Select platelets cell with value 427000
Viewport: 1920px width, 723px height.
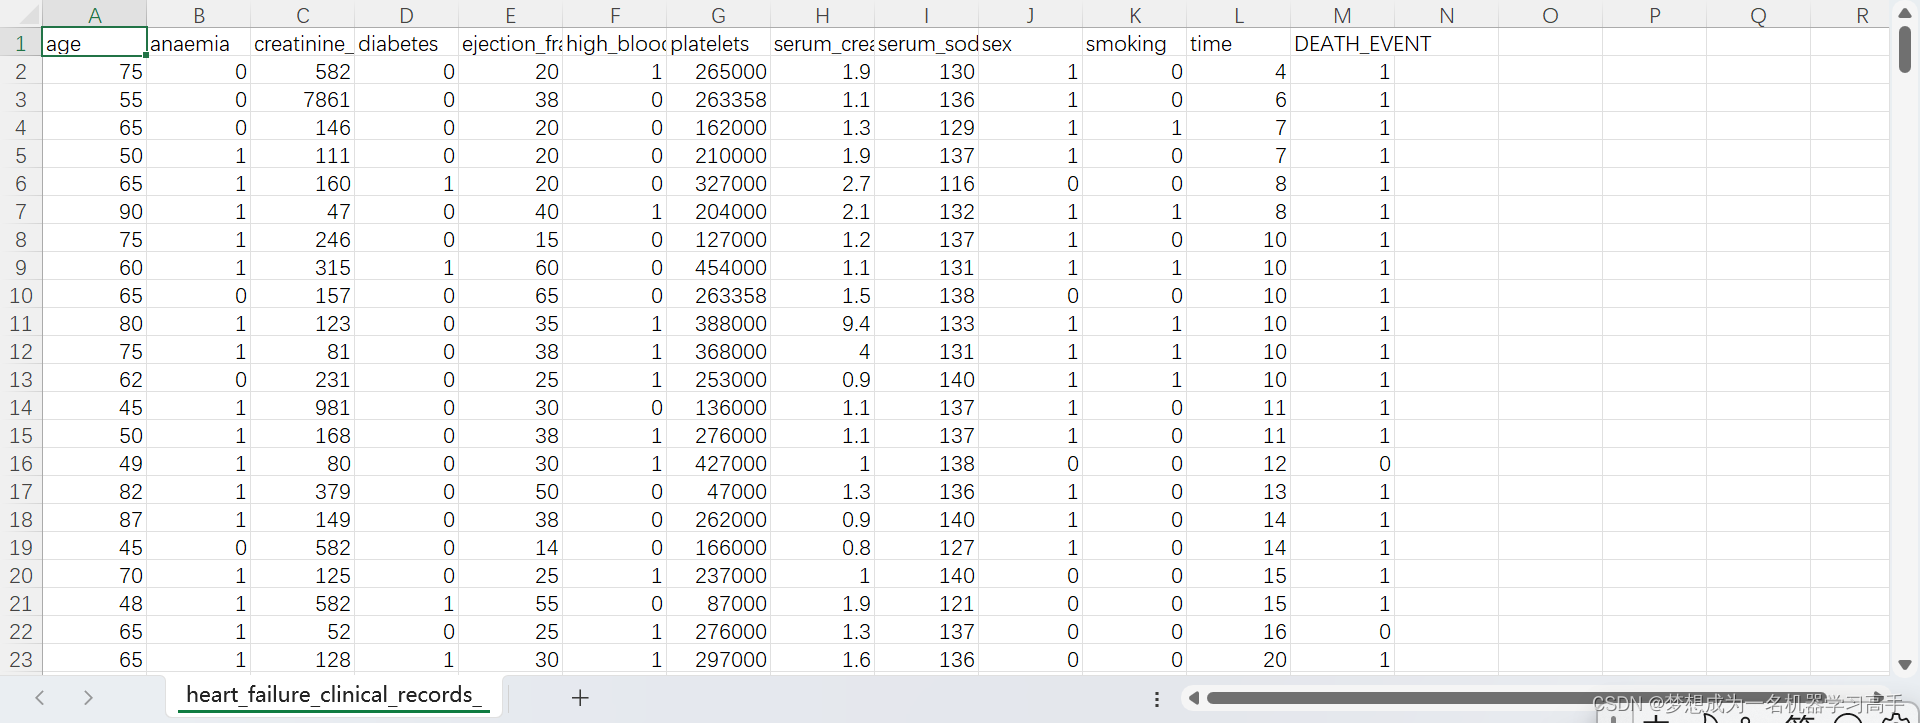[x=718, y=463]
